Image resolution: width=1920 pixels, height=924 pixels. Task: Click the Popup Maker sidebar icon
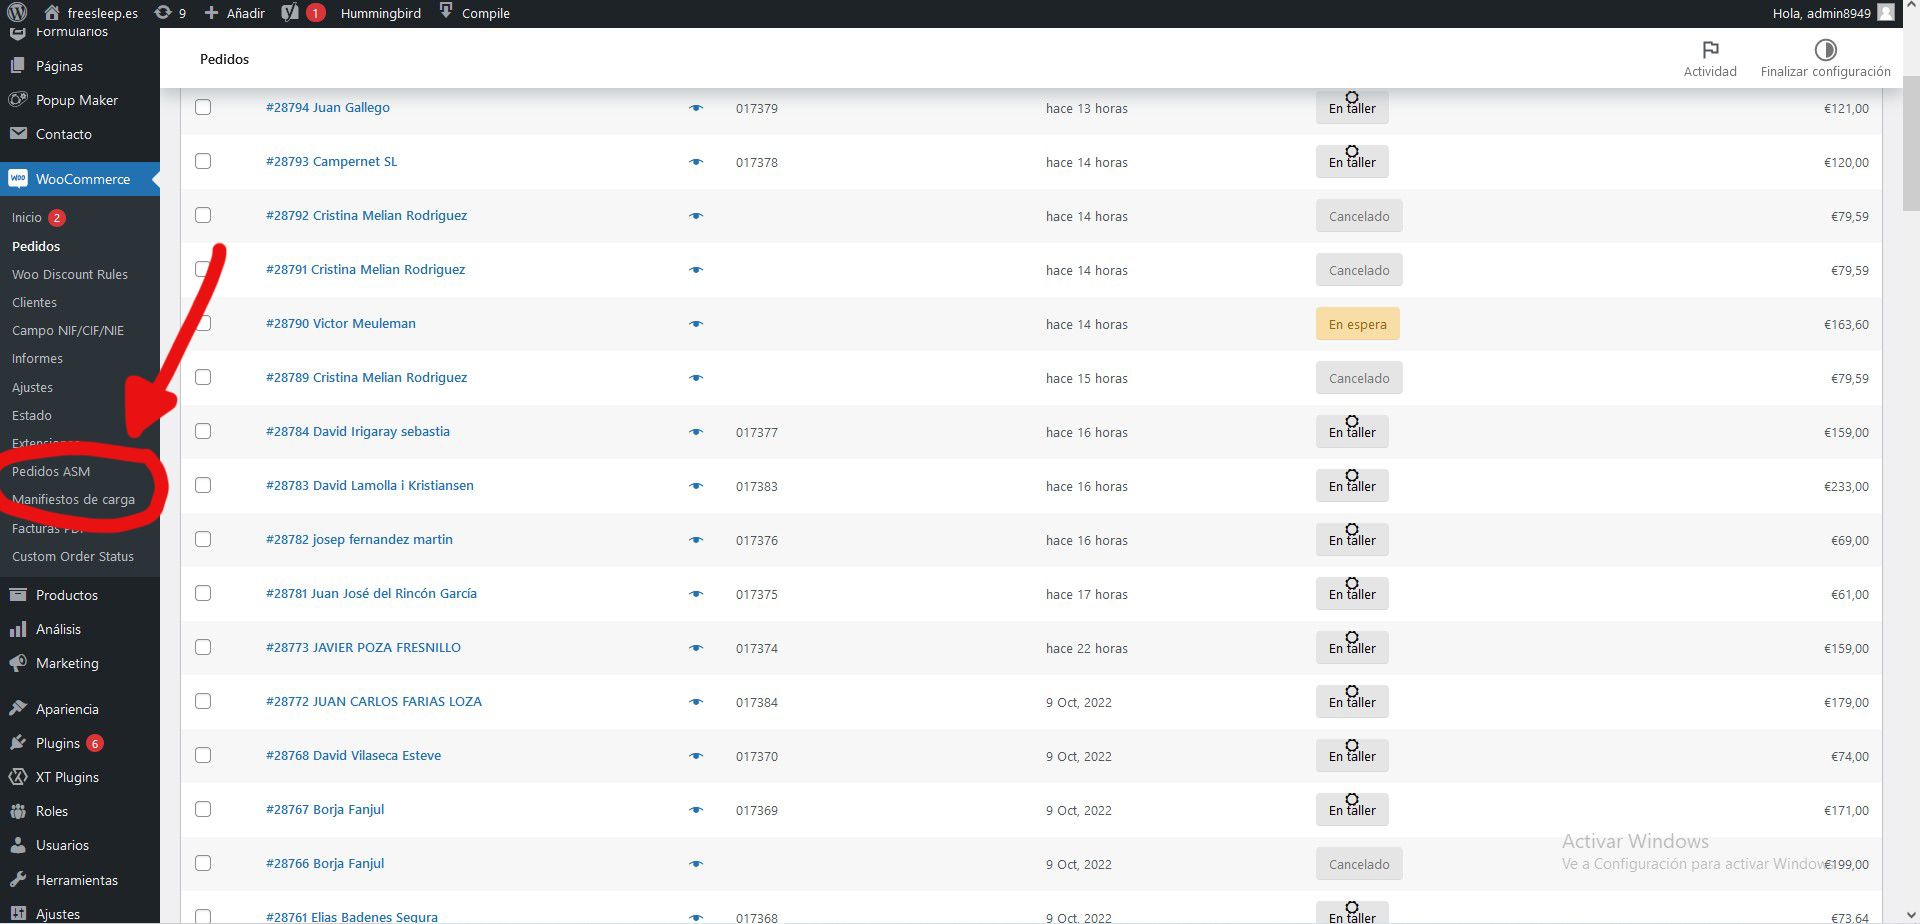tap(17, 100)
